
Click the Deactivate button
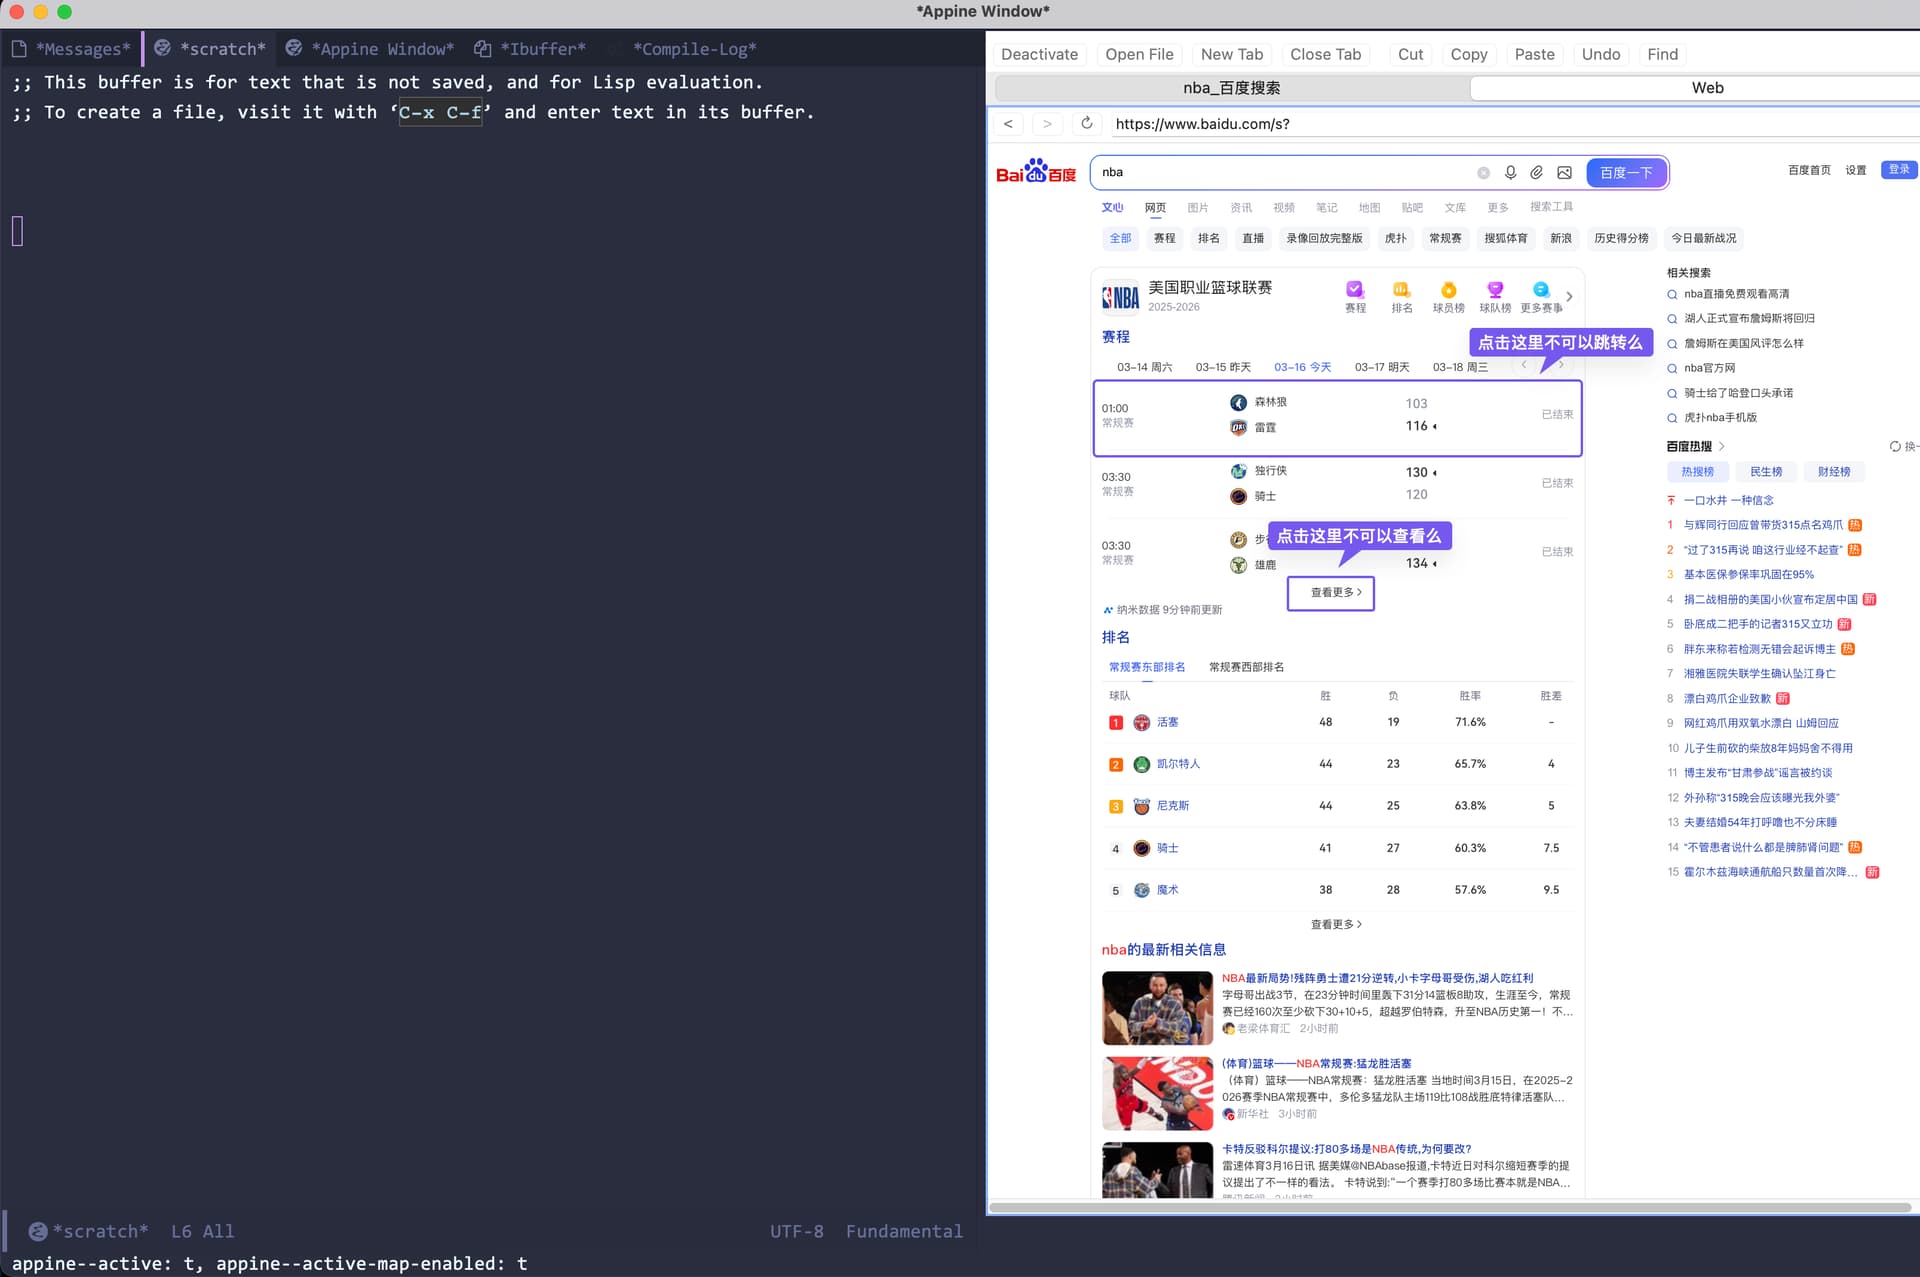(1039, 54)
